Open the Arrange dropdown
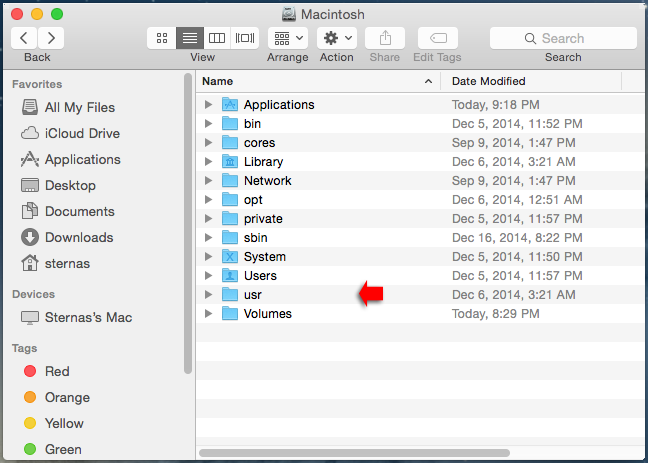 (x=288, y=38)
